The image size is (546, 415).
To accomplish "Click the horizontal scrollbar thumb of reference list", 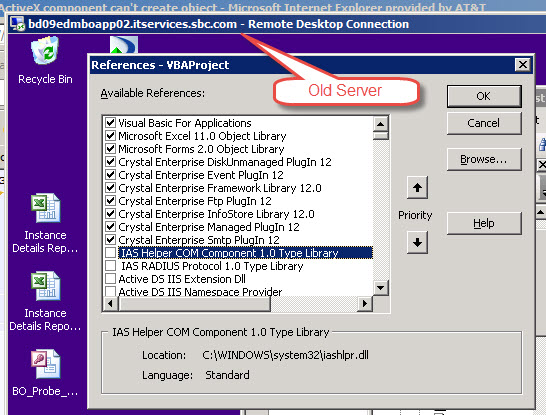I will coord(194,303).
